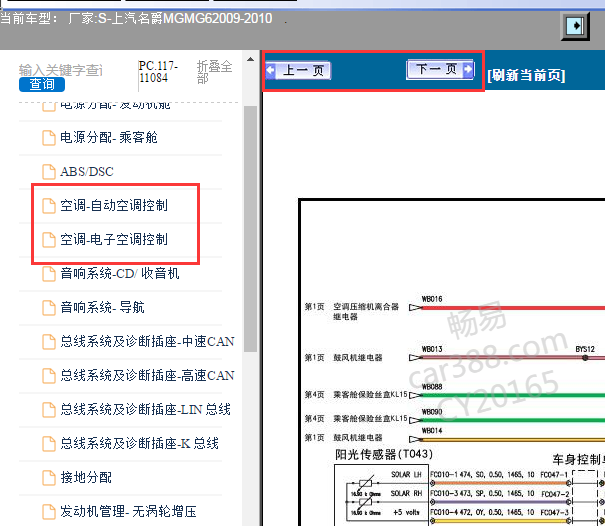Click document icon beside 发动机管理-无涡轮增压
The height and width of the screenshot is (526, 605).
[49, 511]
